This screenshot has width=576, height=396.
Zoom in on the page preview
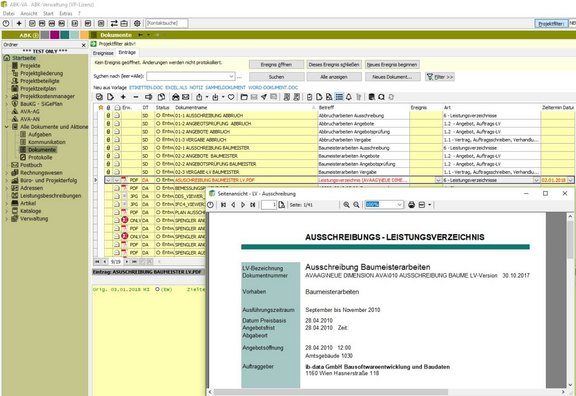point(346,205)
